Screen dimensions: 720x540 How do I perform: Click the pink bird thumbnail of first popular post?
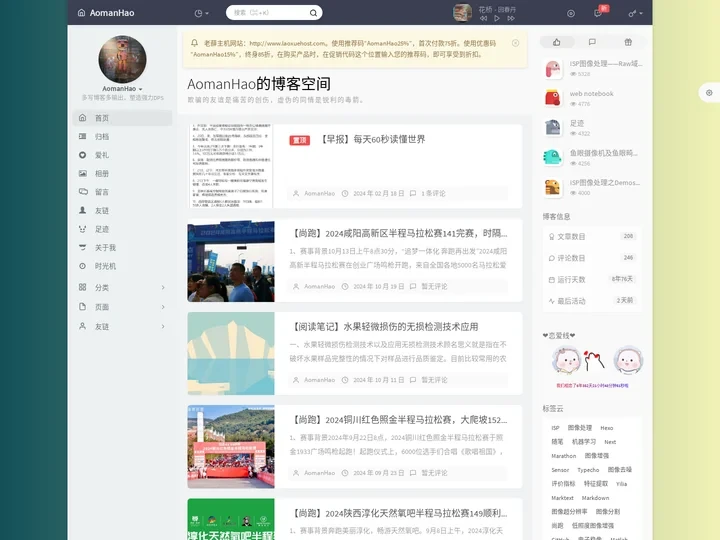pyautogui.click(x=553, y=69)
